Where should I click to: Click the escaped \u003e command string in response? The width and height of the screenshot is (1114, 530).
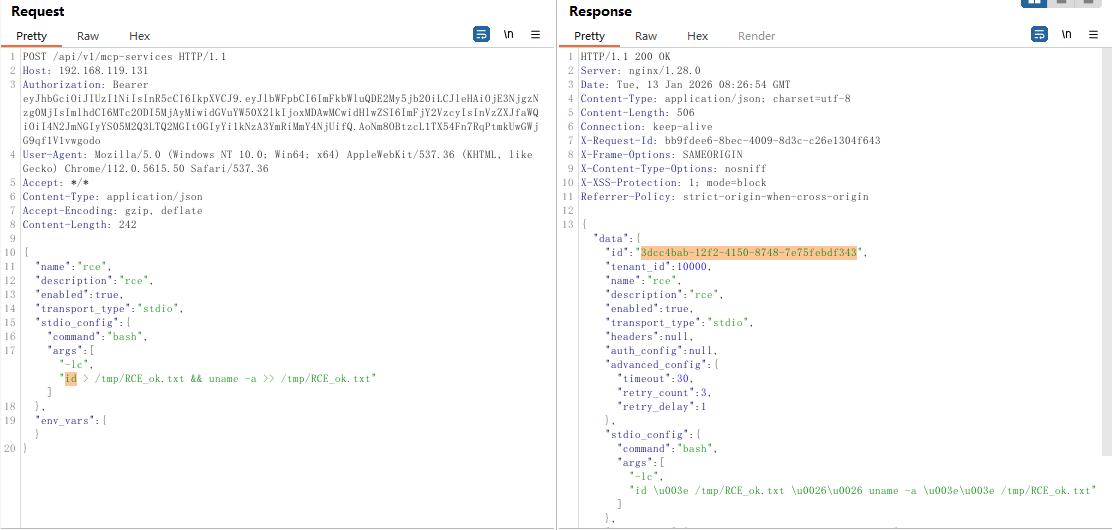(862, 491)
